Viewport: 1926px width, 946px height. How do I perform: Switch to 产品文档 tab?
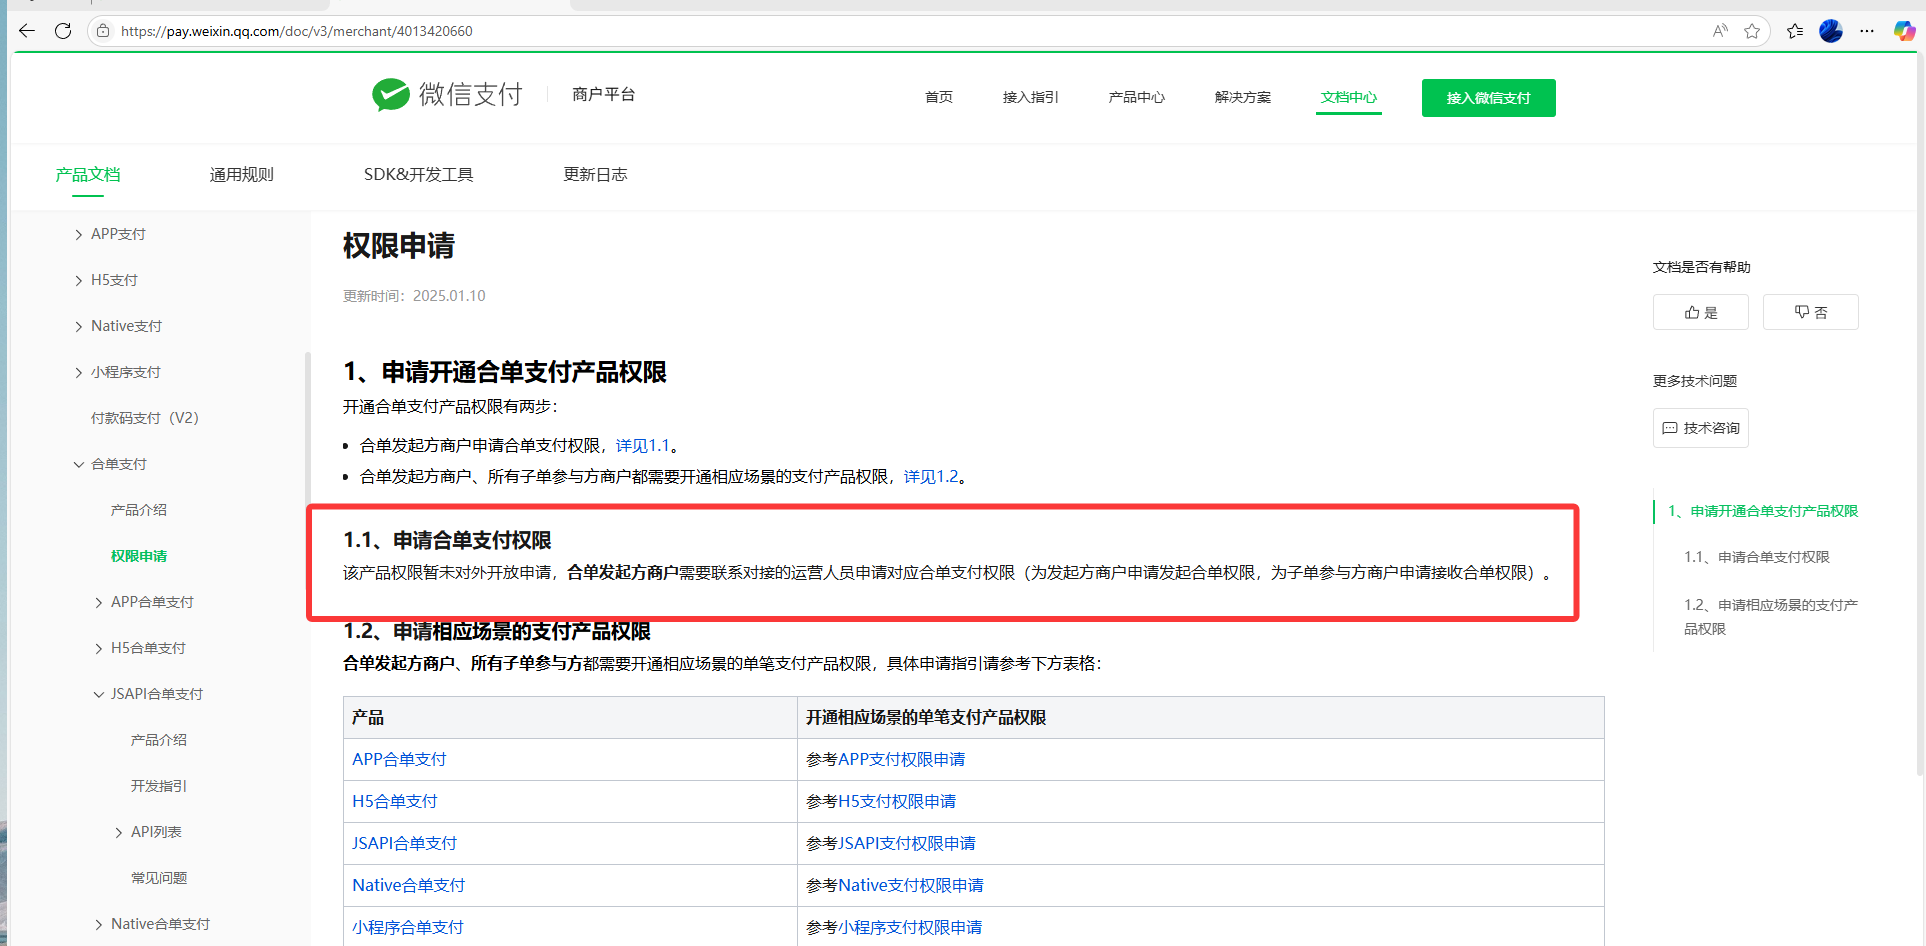point(88,175)
